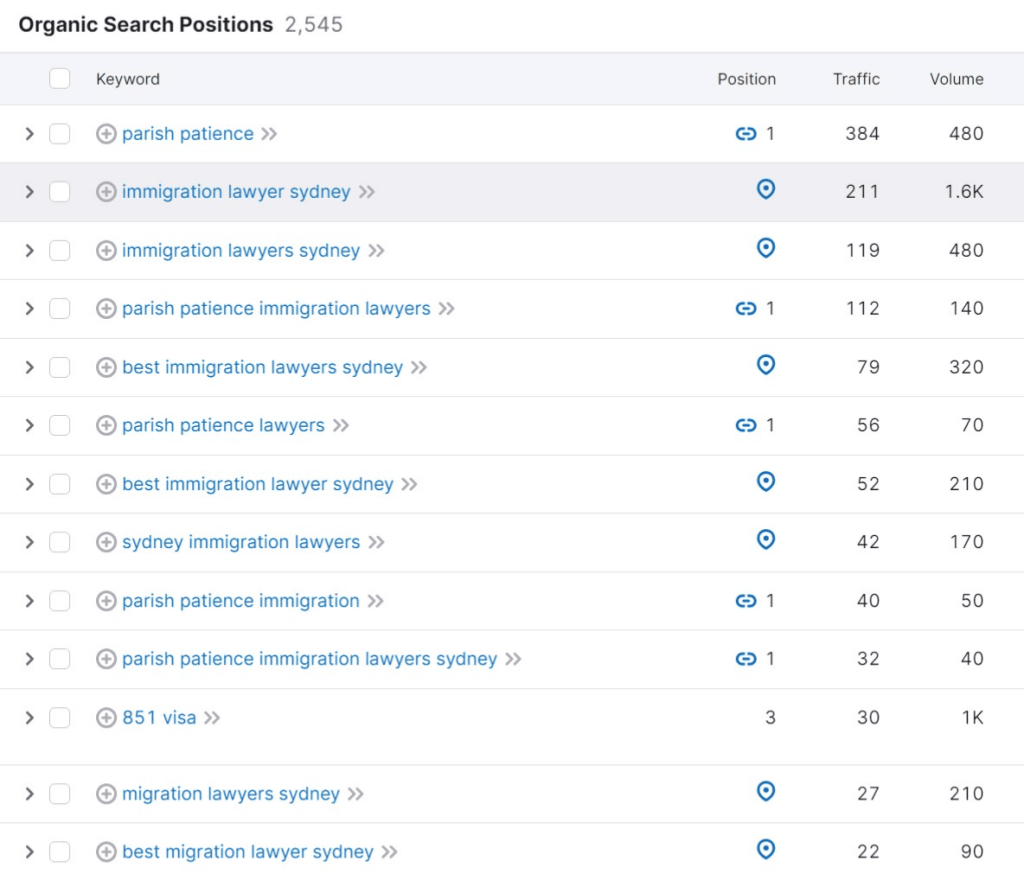Click plus icon beside 'parish patience' keyword

[x=106, y=134]
